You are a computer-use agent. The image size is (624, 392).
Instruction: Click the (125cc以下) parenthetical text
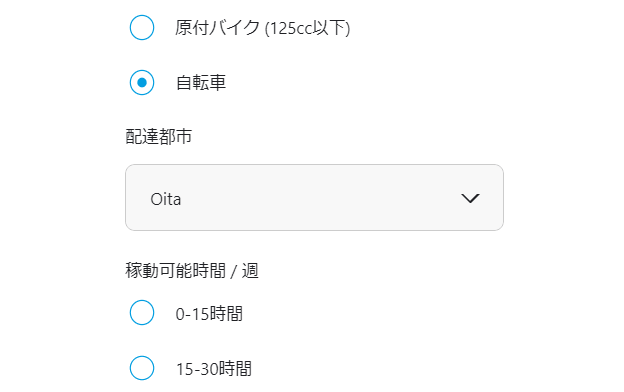tap(307, 28)
